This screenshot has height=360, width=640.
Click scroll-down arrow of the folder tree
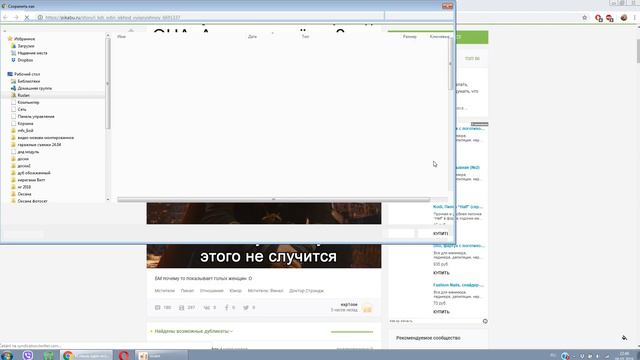click(x=108, y=200)
